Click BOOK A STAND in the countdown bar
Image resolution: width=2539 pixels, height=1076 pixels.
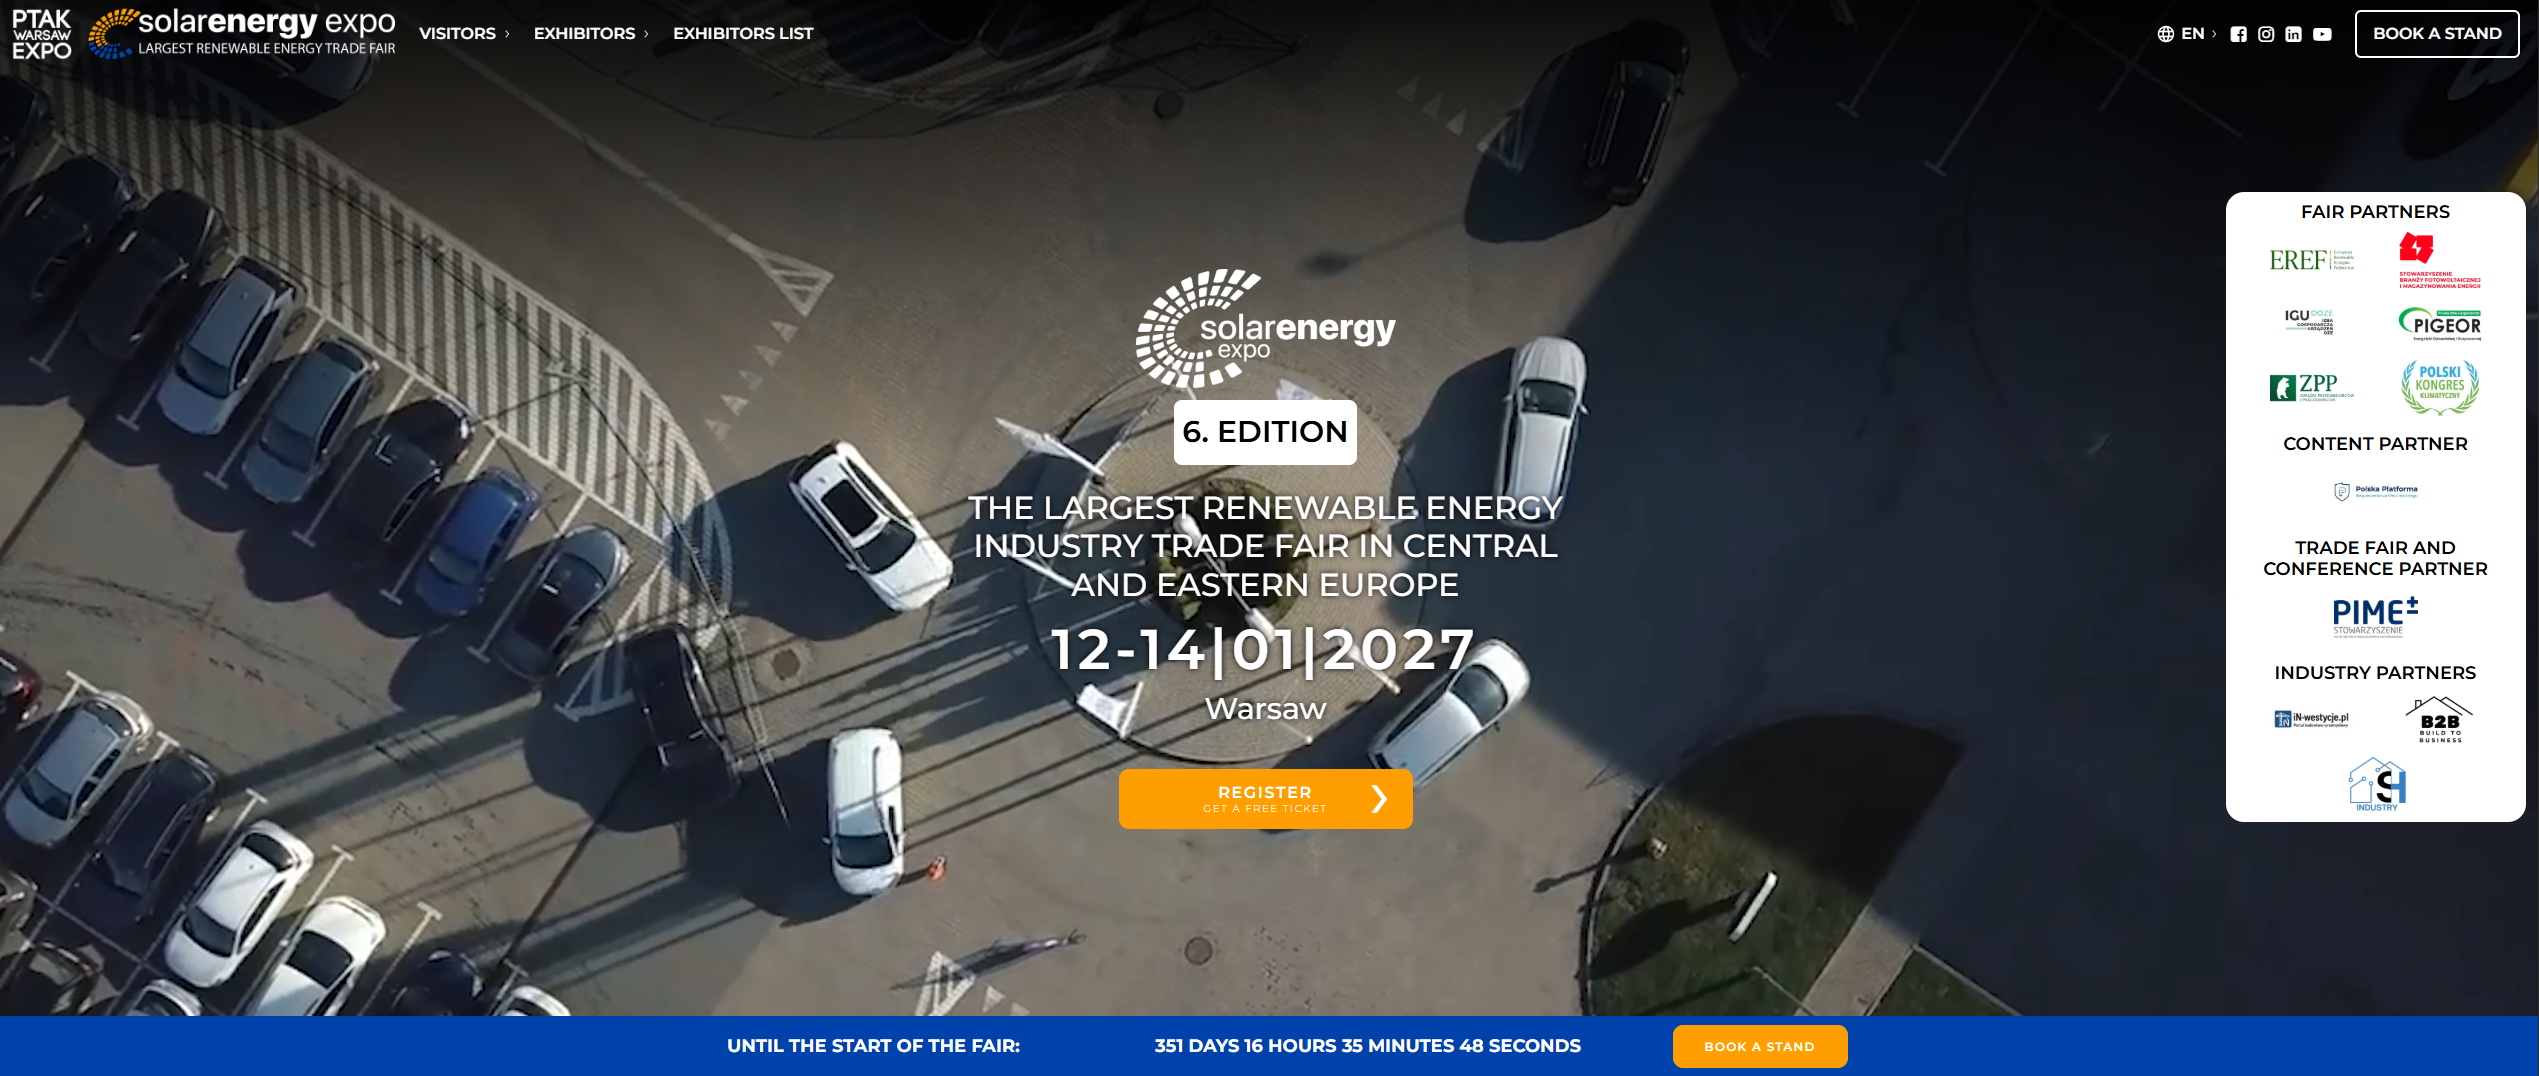click(x=1760, y=1046)
